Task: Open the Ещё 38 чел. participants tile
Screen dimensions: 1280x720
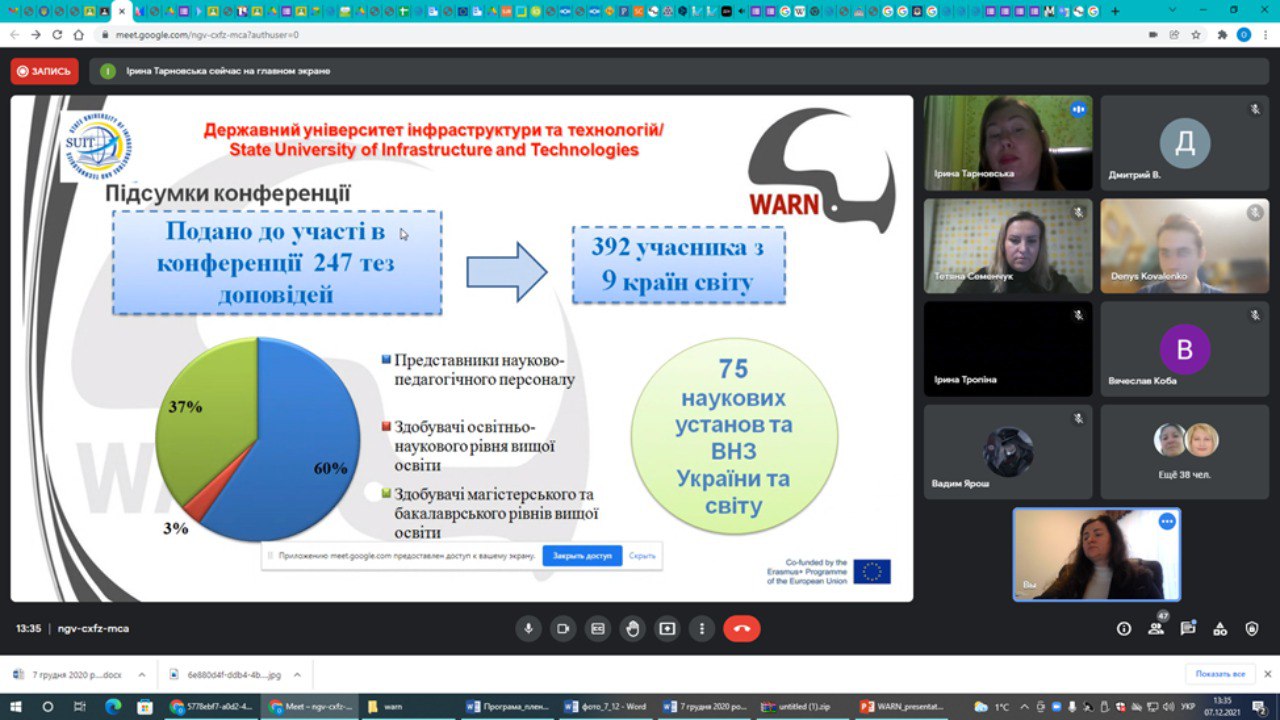Action: point(1184,451)
